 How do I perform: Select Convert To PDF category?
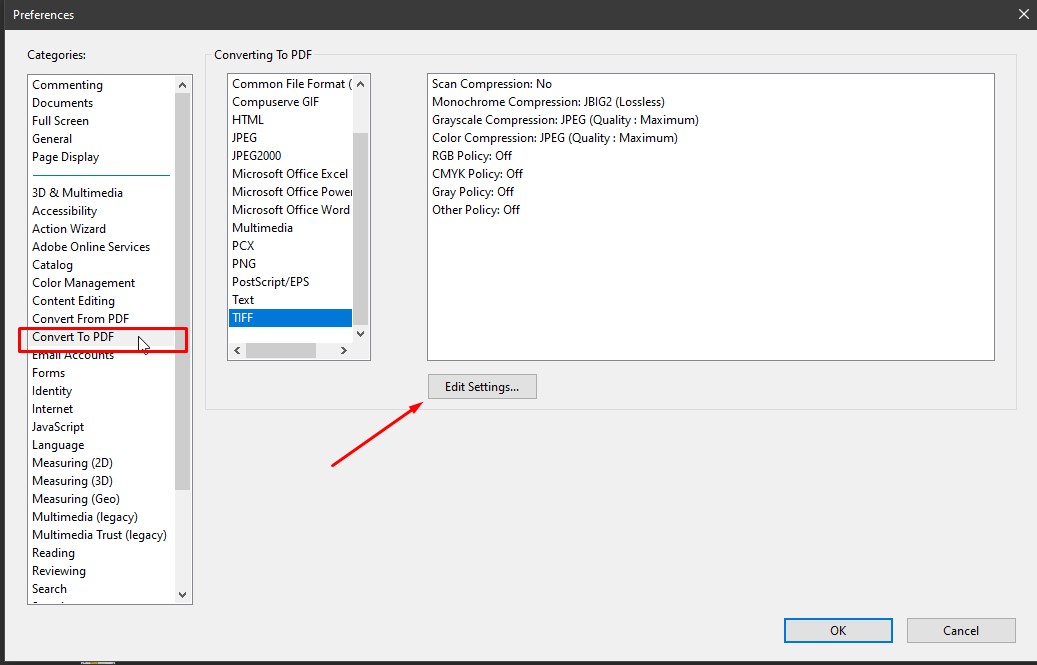[x=73, y=336]
